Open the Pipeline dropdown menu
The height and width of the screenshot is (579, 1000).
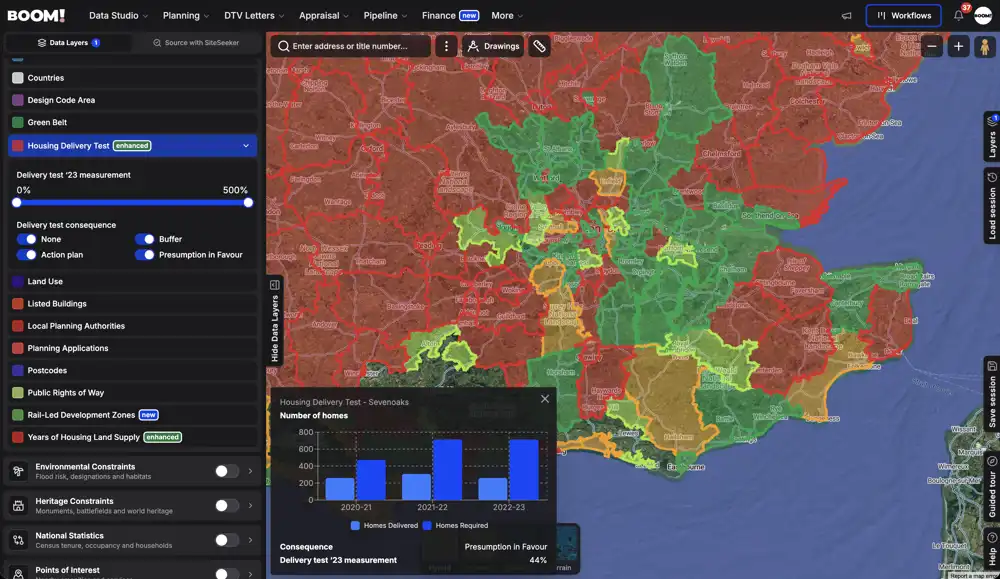pyautogui.click(x=385, y=15)
